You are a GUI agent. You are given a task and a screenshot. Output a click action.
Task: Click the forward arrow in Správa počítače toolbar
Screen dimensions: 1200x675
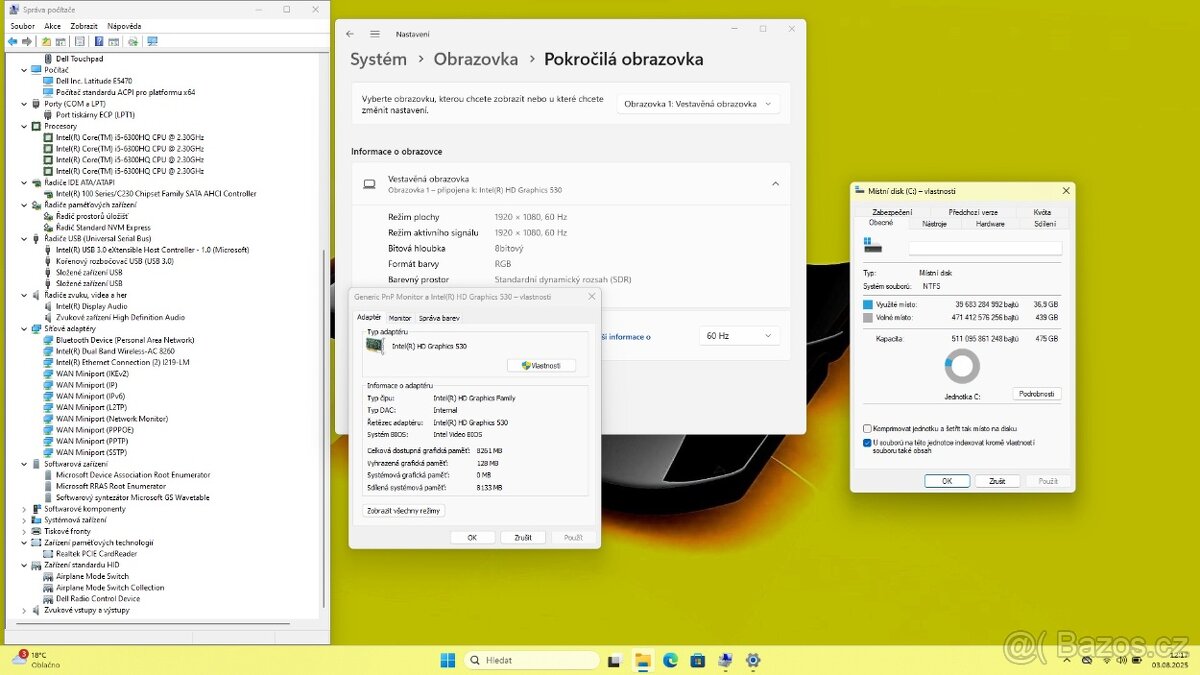tap(26, 41)
